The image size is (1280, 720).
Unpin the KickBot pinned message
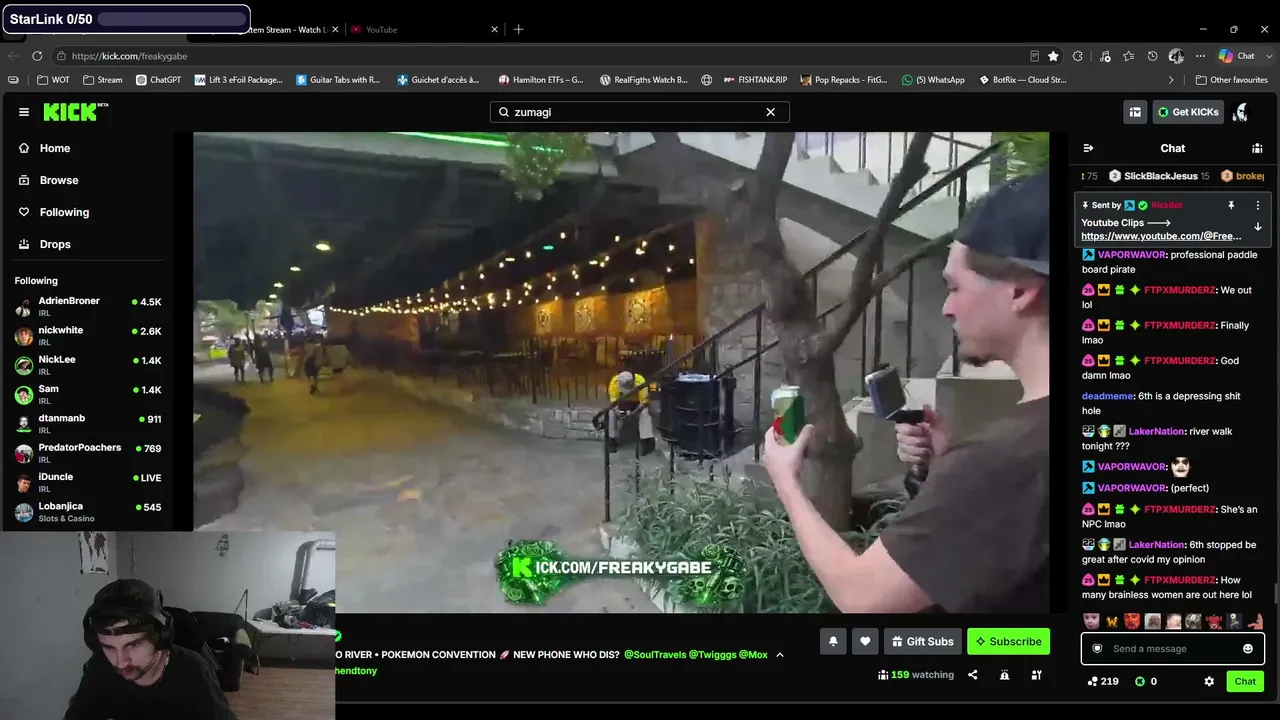pos(1231,205)
